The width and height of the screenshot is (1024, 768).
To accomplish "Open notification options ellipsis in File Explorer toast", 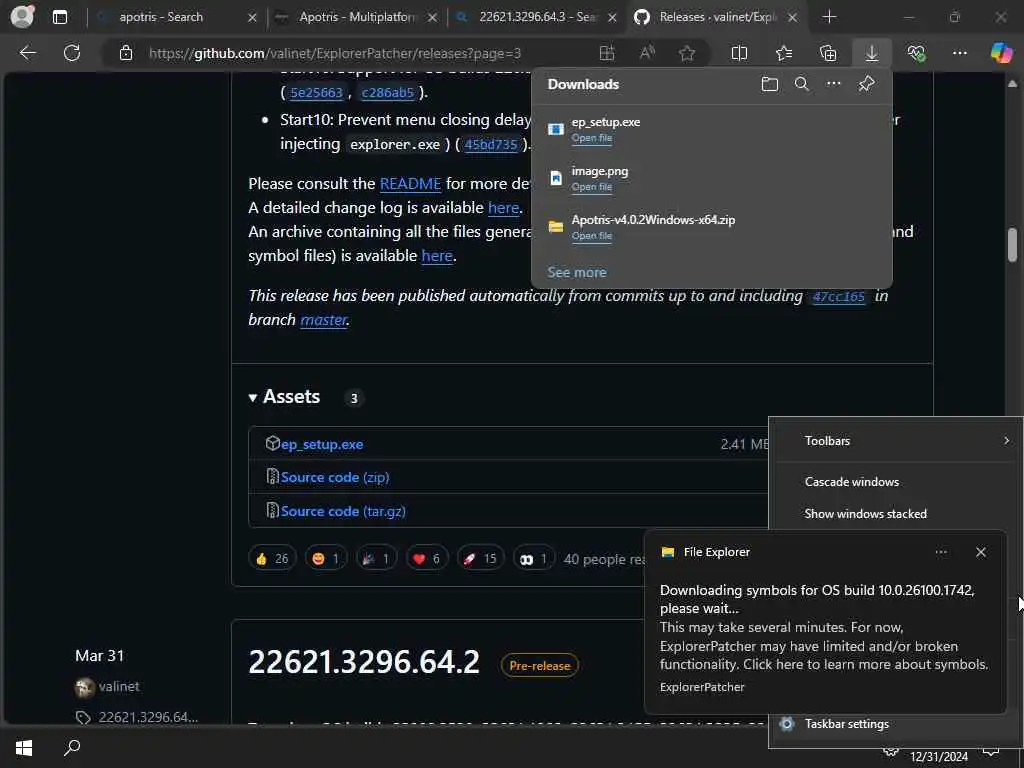I will point(940,552).
